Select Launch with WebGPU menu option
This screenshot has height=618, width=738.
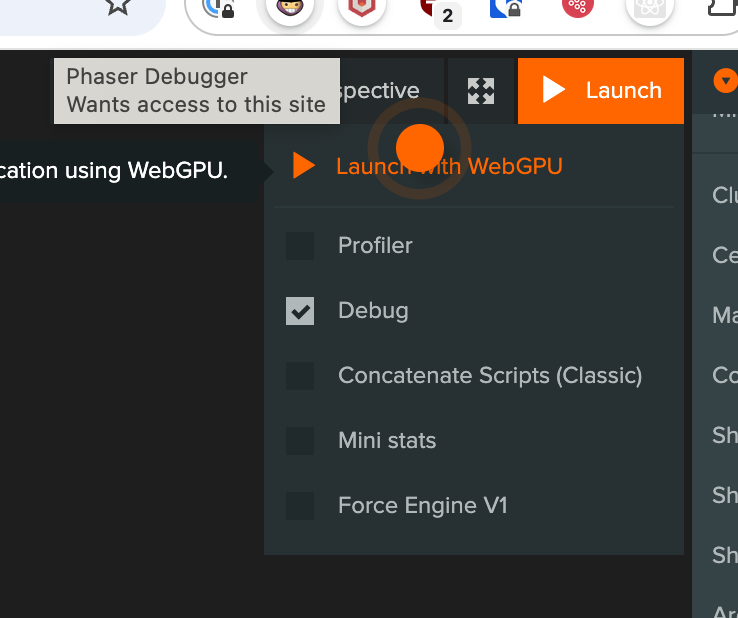(449, 166)
